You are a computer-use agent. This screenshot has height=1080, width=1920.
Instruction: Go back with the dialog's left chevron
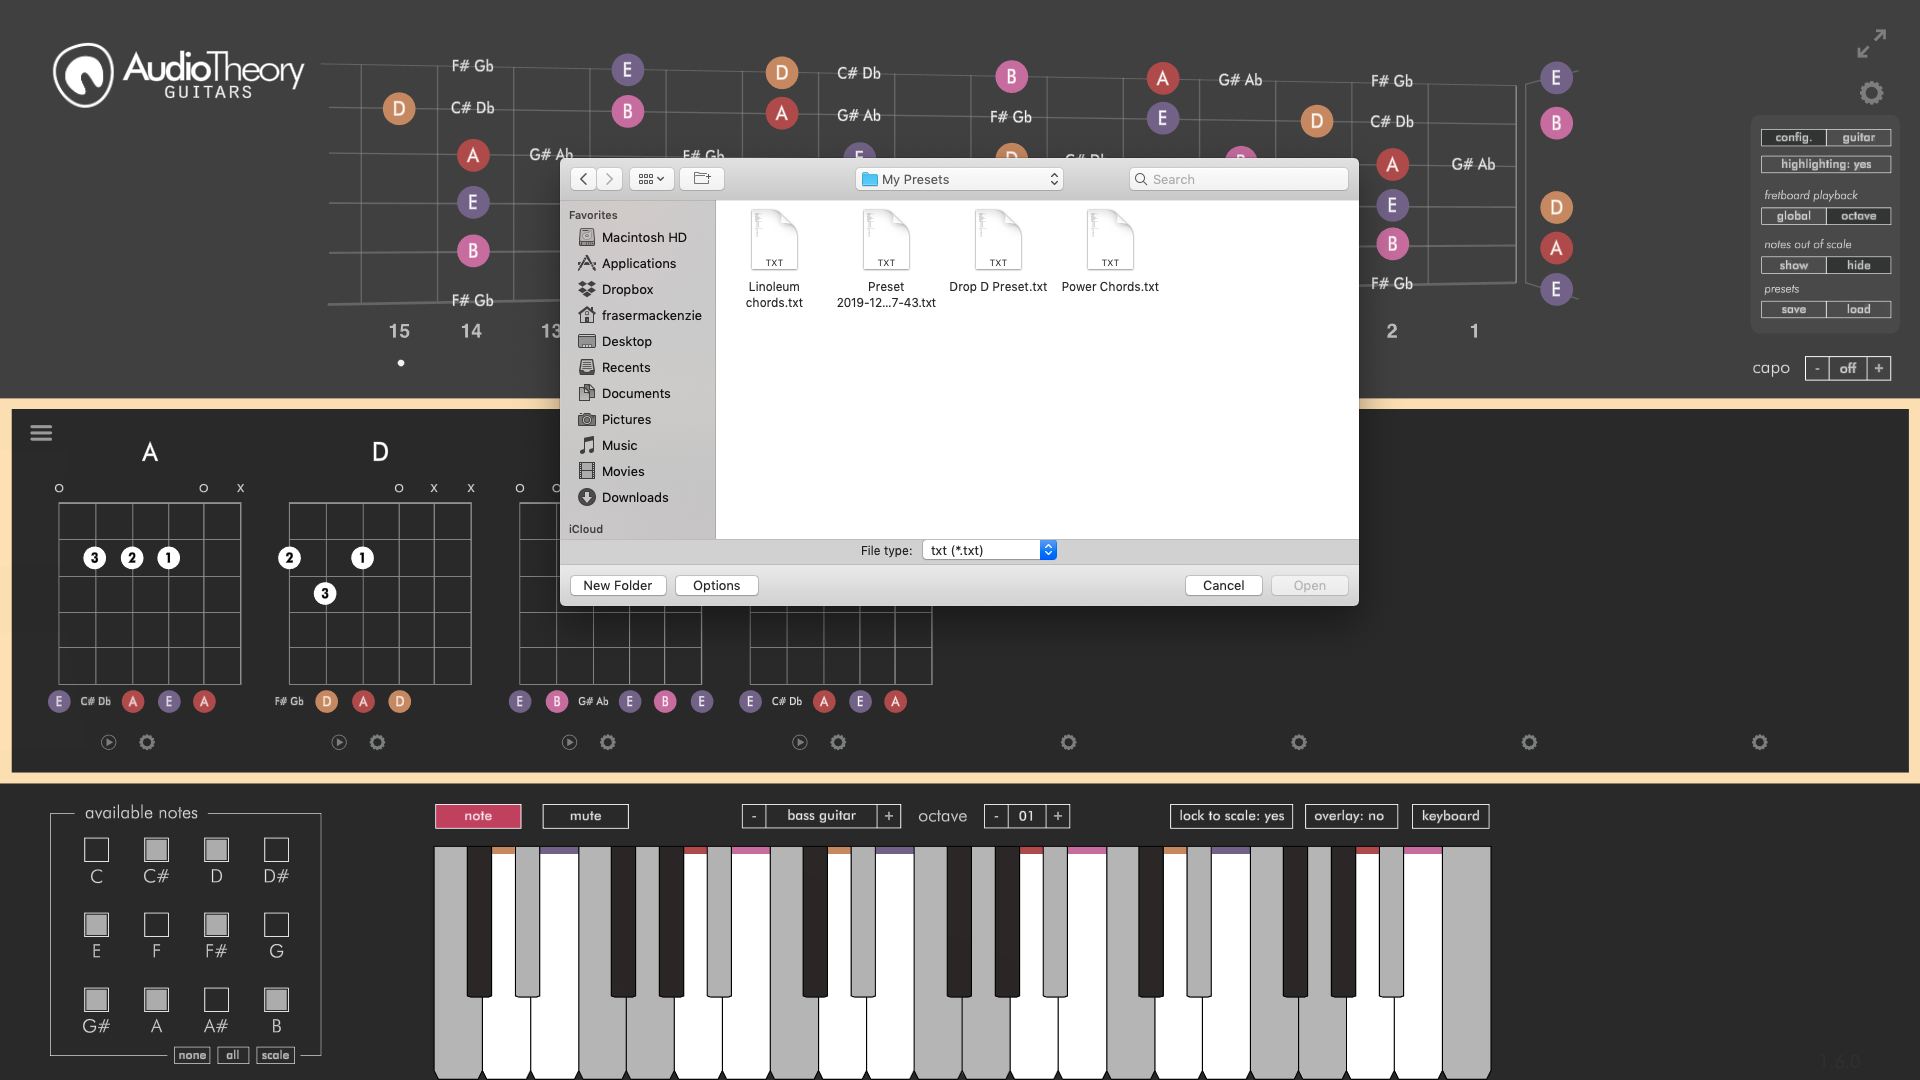pyautogui.click(x=584, y=179)
